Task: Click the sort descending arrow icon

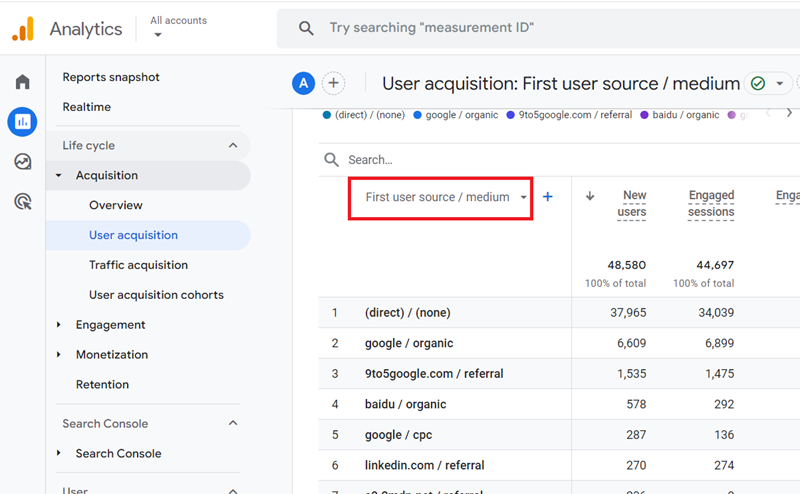Action: click(590, 196)
